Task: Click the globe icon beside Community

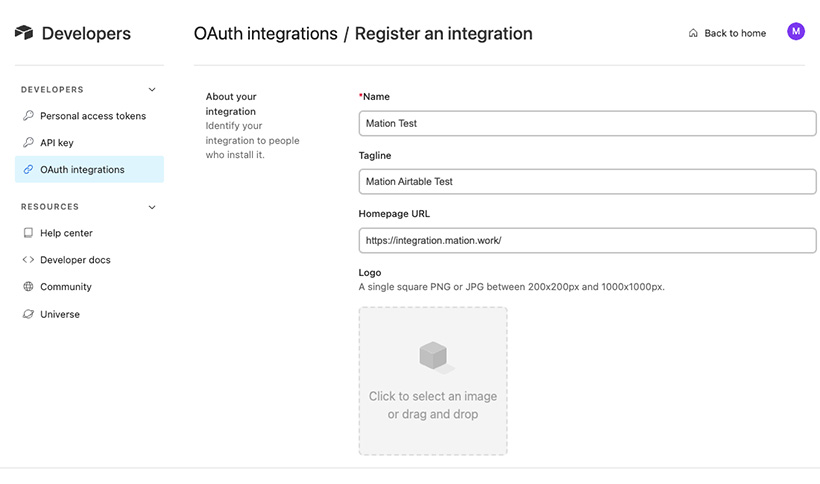Action: click(x=28, y=286)
